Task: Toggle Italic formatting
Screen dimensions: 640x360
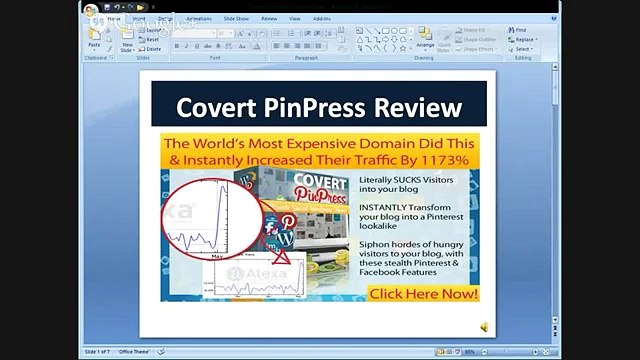Action: 187,46
